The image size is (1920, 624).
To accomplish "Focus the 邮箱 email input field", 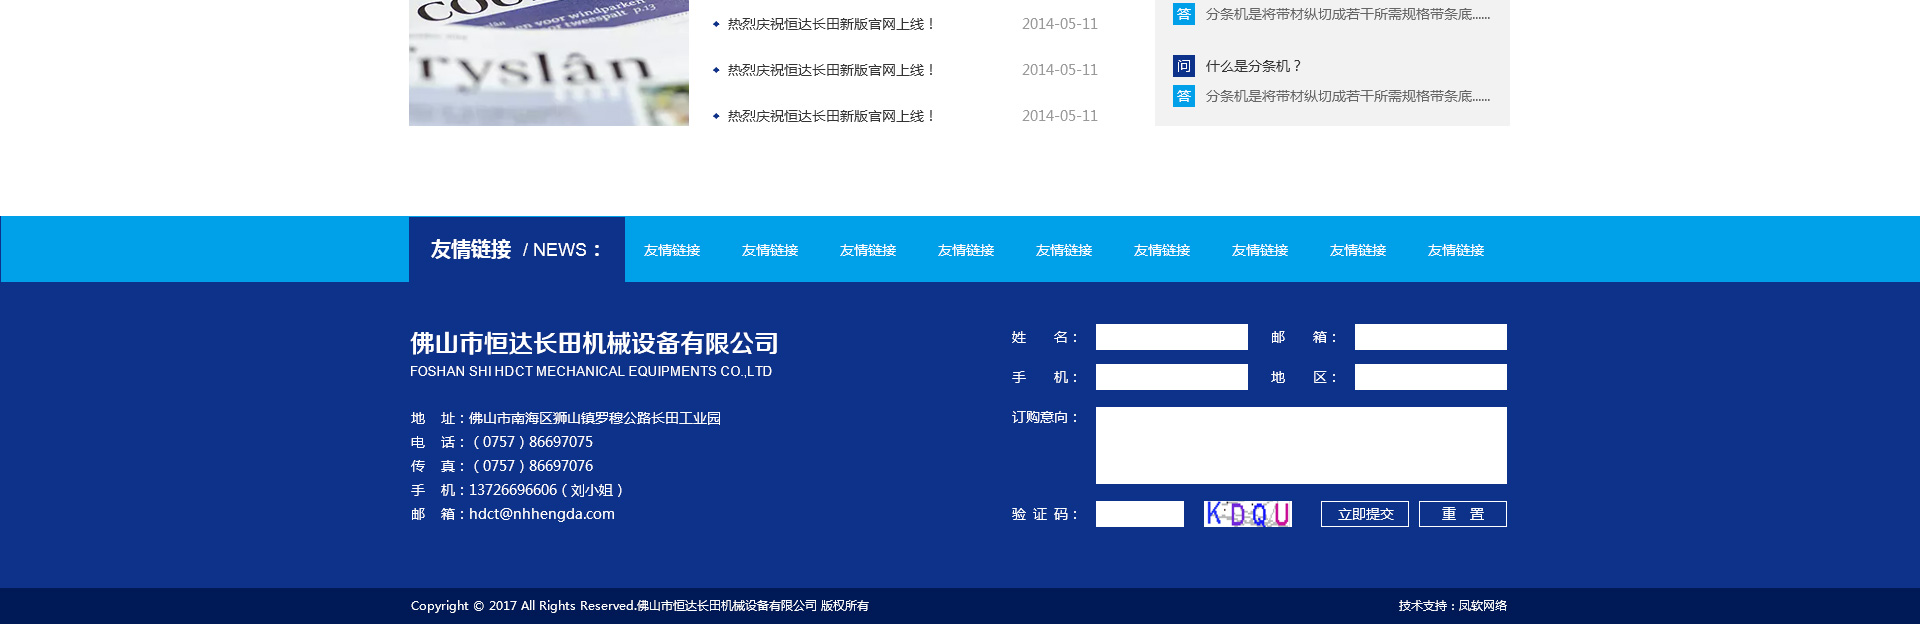I will click(x=1430, y=337).
